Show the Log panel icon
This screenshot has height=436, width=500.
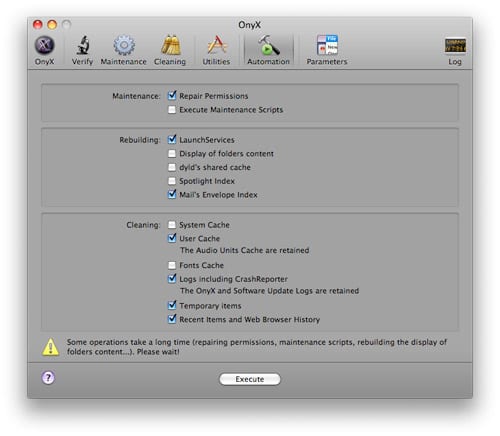[x=455, y=46]
